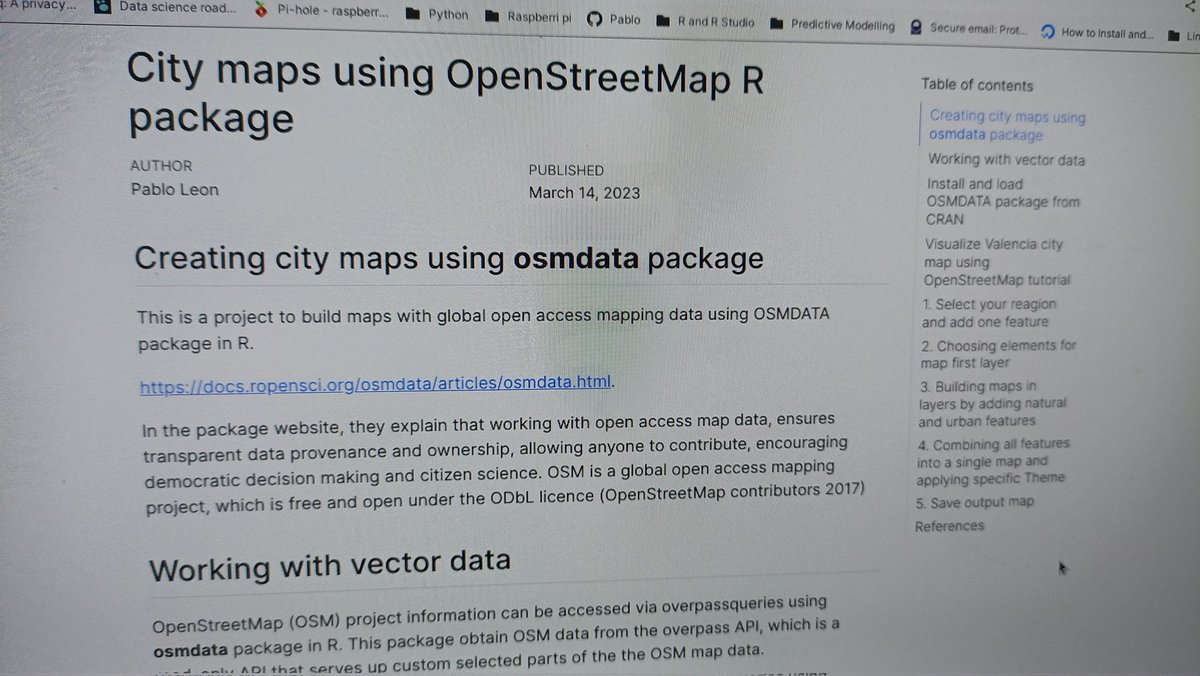Screen dimensions: 1200x676
Task: Follow the osmdata.html documentation hyperlink
Action: coord(374,386)
